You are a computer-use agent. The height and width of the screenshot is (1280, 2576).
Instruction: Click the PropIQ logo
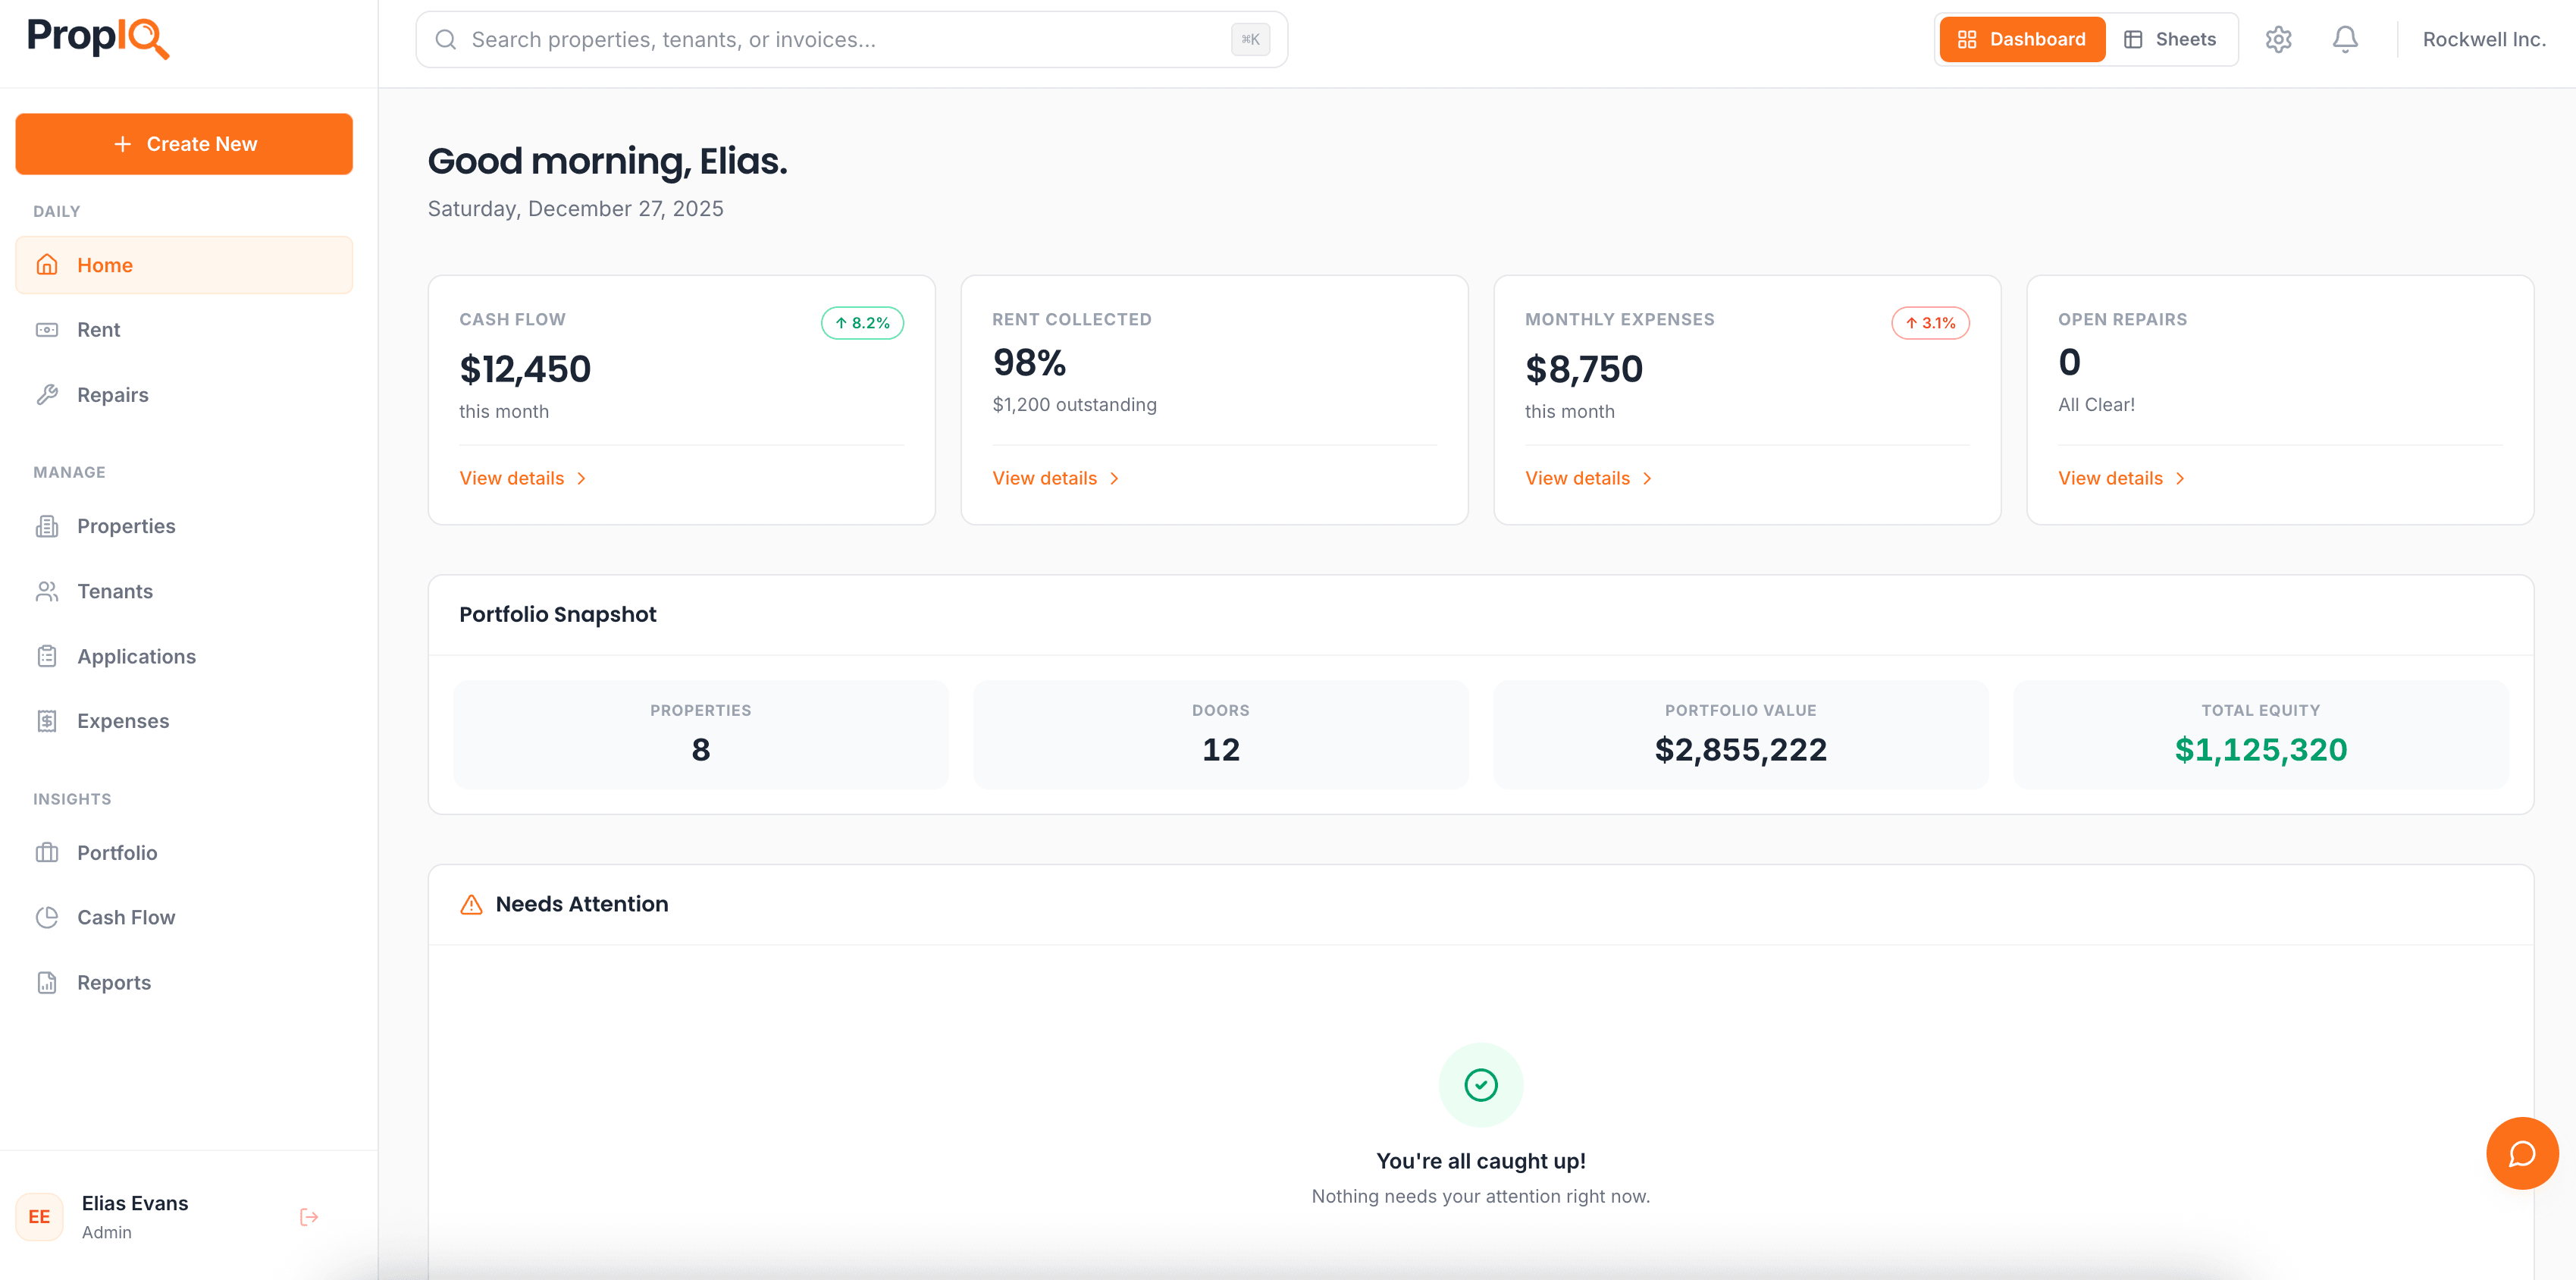[x=97, y=39]
